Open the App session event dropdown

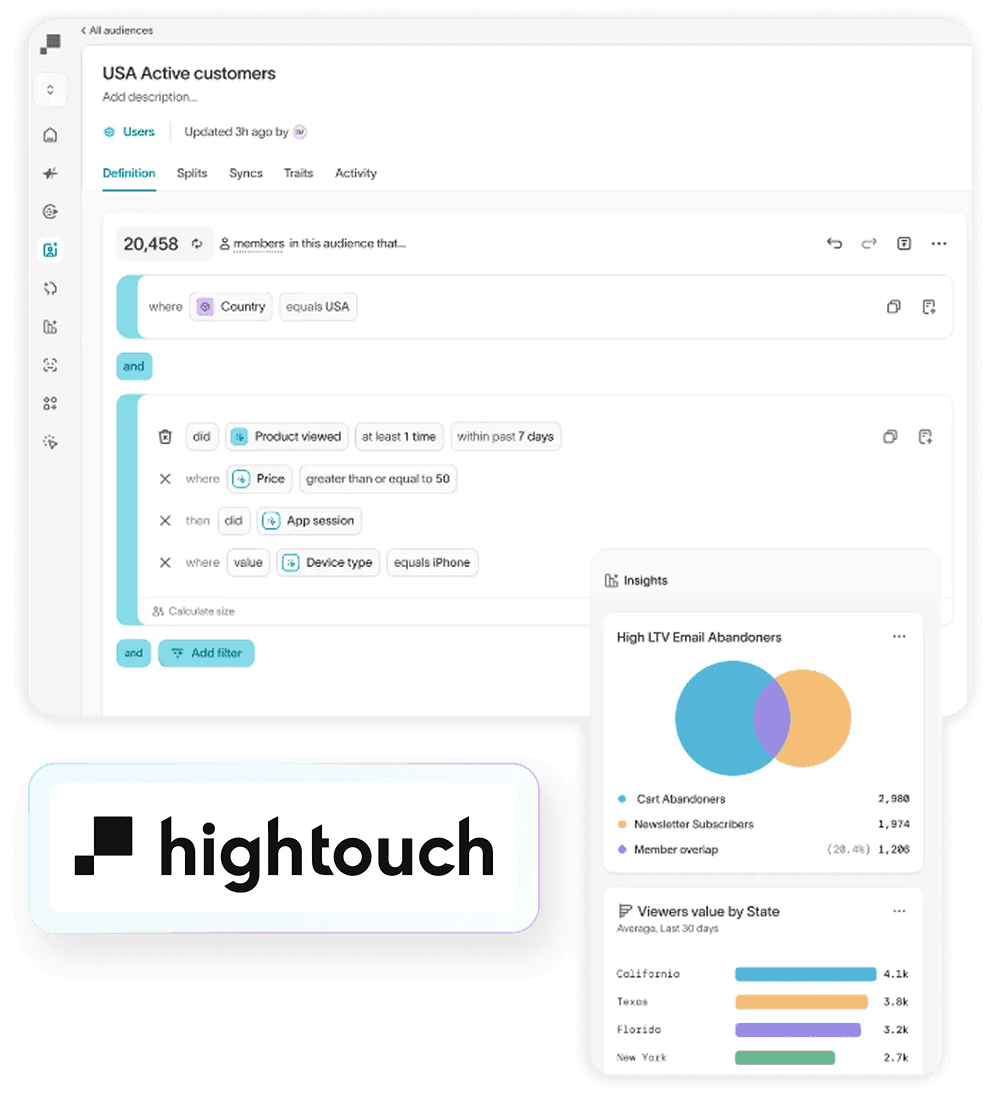(309, 521)
